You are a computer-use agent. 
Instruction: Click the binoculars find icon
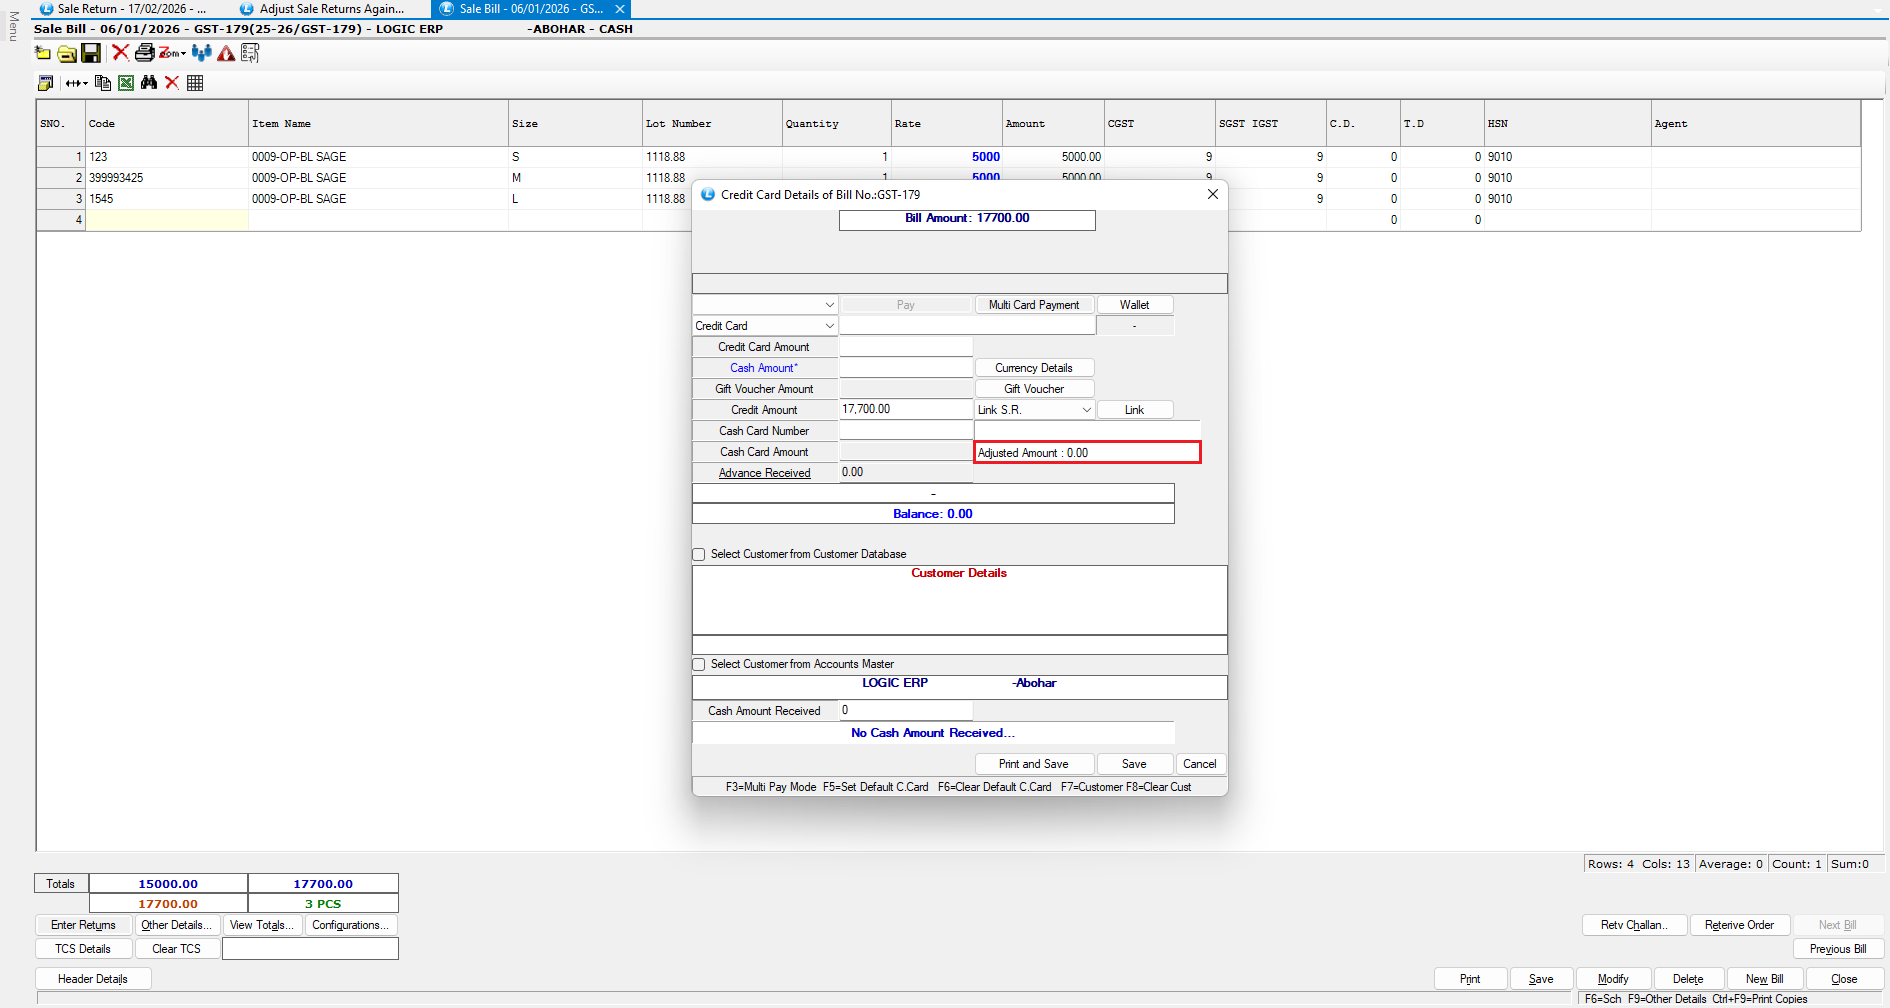pyautogui.click(x=149, y=83)
